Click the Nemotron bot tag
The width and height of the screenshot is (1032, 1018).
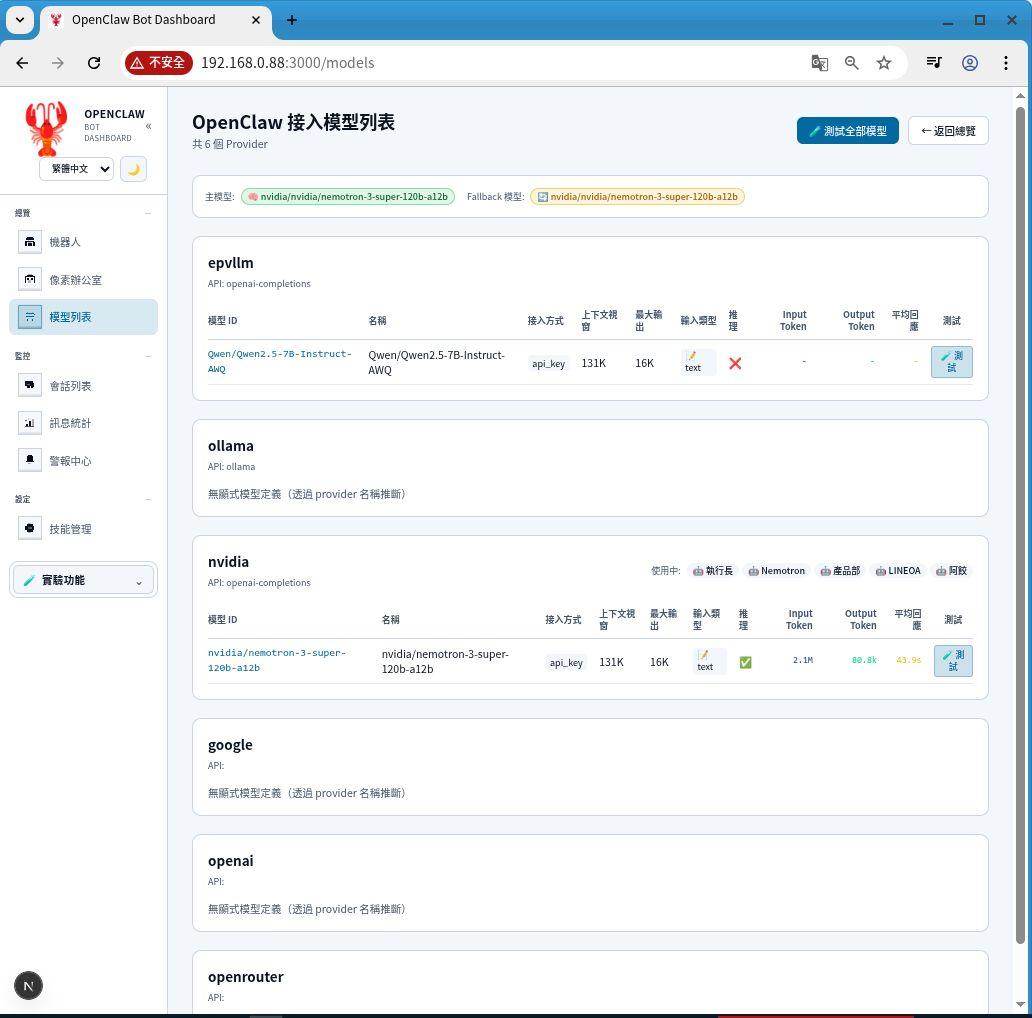[777, 571]
